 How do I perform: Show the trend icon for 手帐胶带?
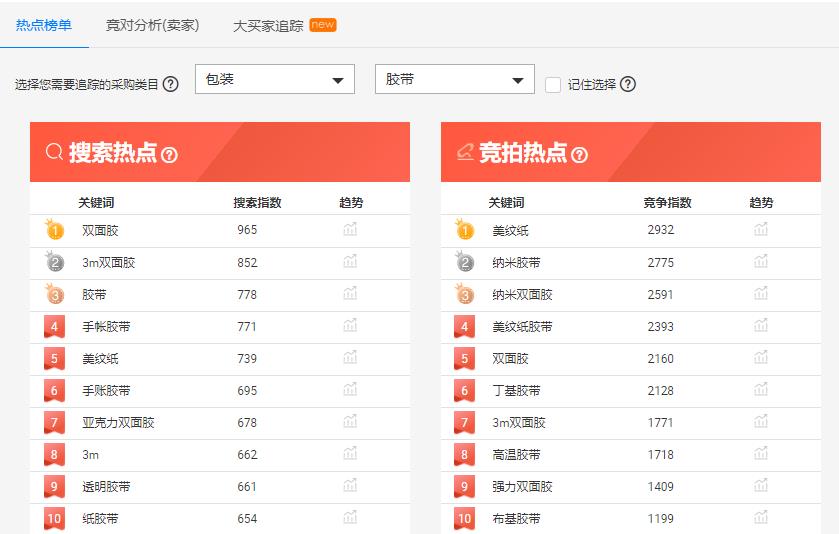pos(350,326)
